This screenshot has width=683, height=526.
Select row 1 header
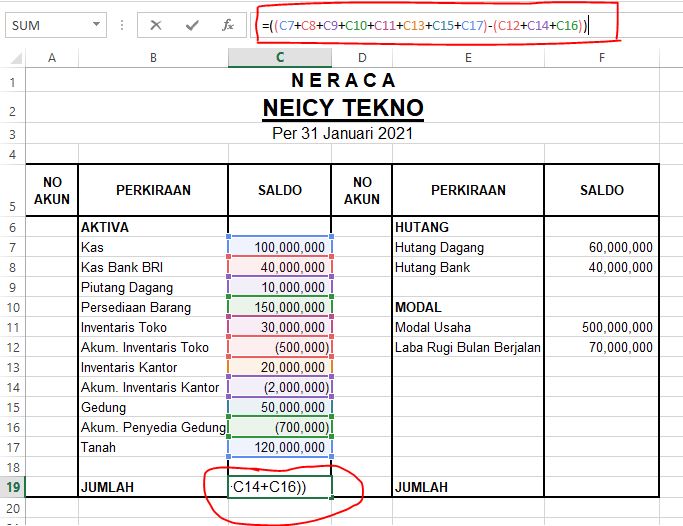[13, 81]
